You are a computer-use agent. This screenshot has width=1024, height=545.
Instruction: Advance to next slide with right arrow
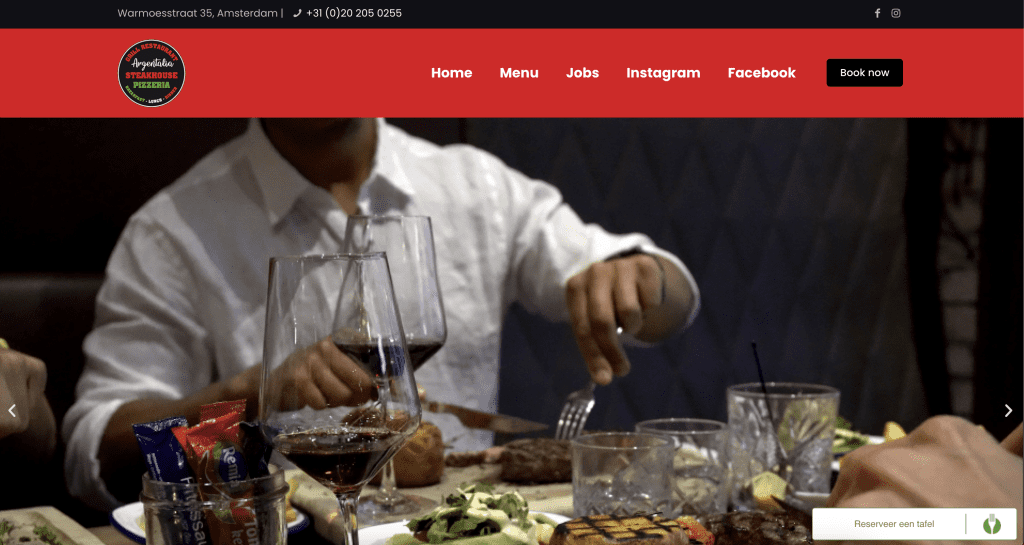(x=1008, y=411)
